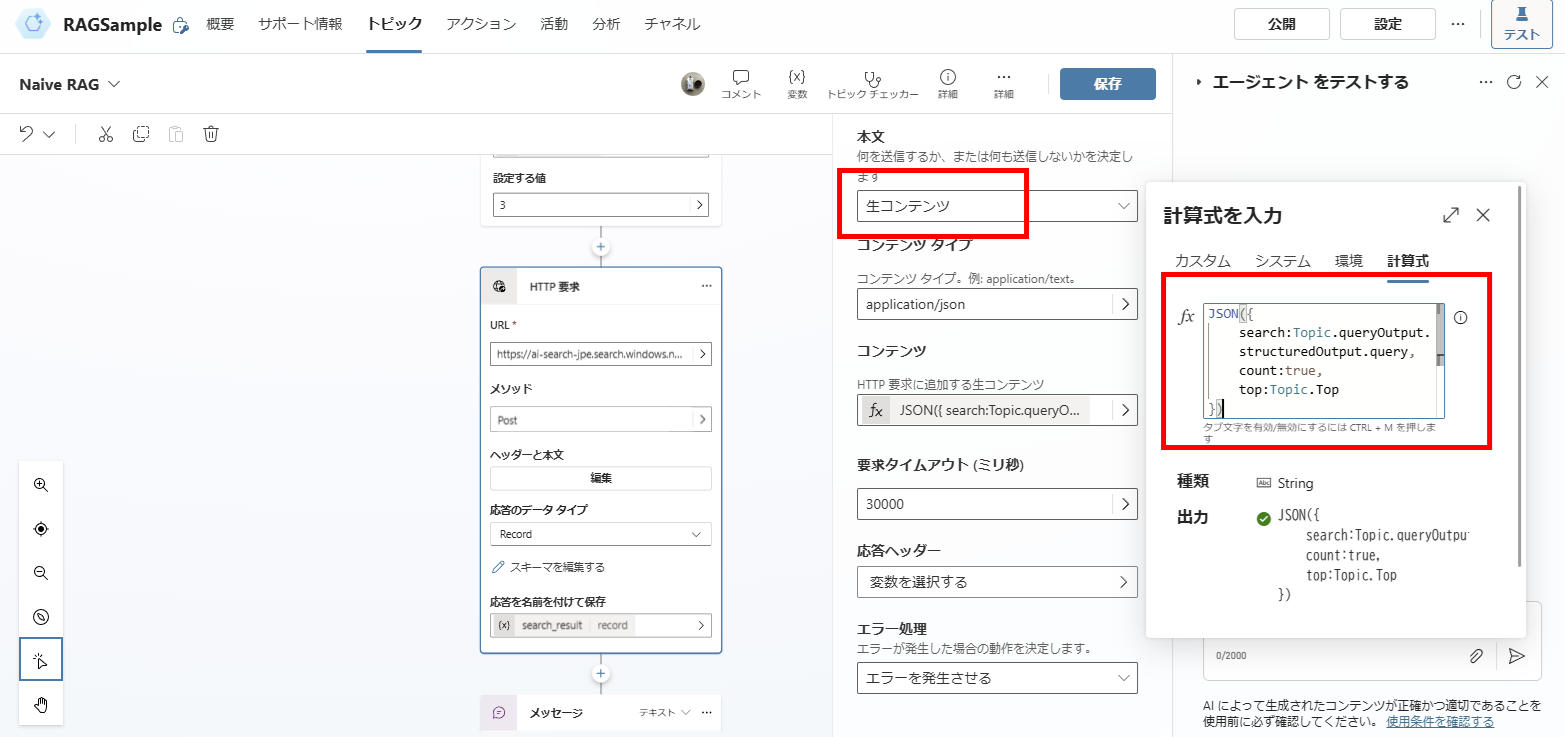This screenshot has width=1565, height=737.
Task: Select the pointer selection tool
Action: pyautogui.click(x=40, y=659)
